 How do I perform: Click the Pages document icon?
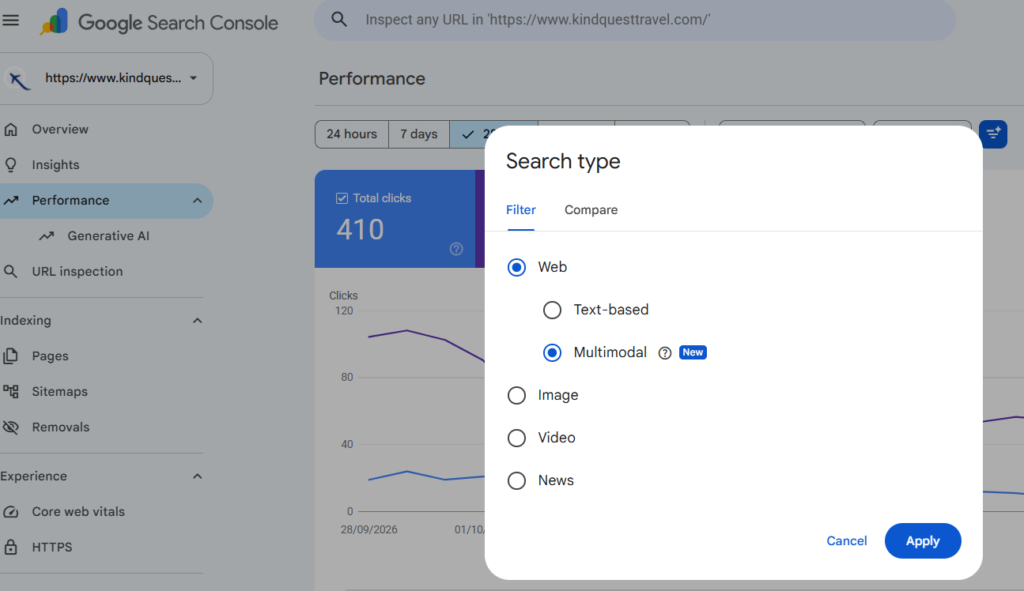(x=10, y=356)
